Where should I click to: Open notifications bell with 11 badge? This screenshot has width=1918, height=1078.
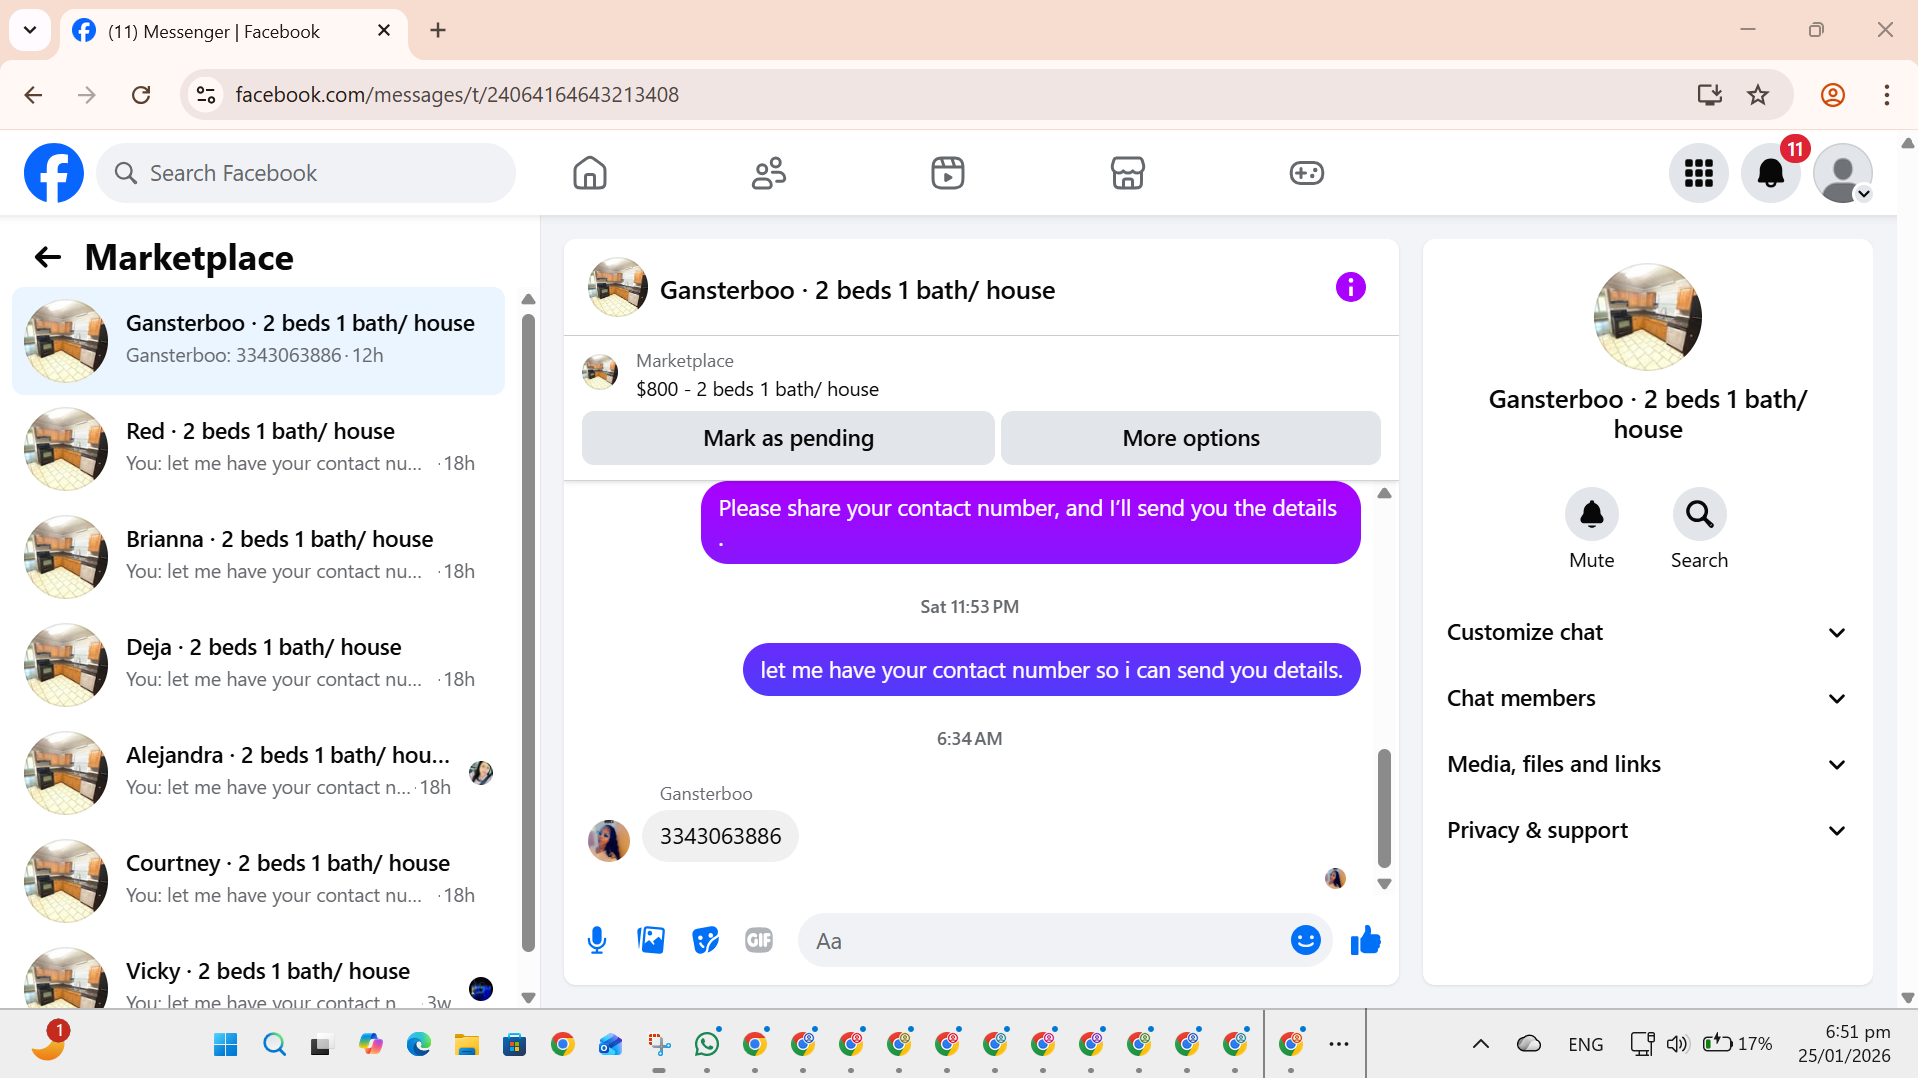point(1771,173)
